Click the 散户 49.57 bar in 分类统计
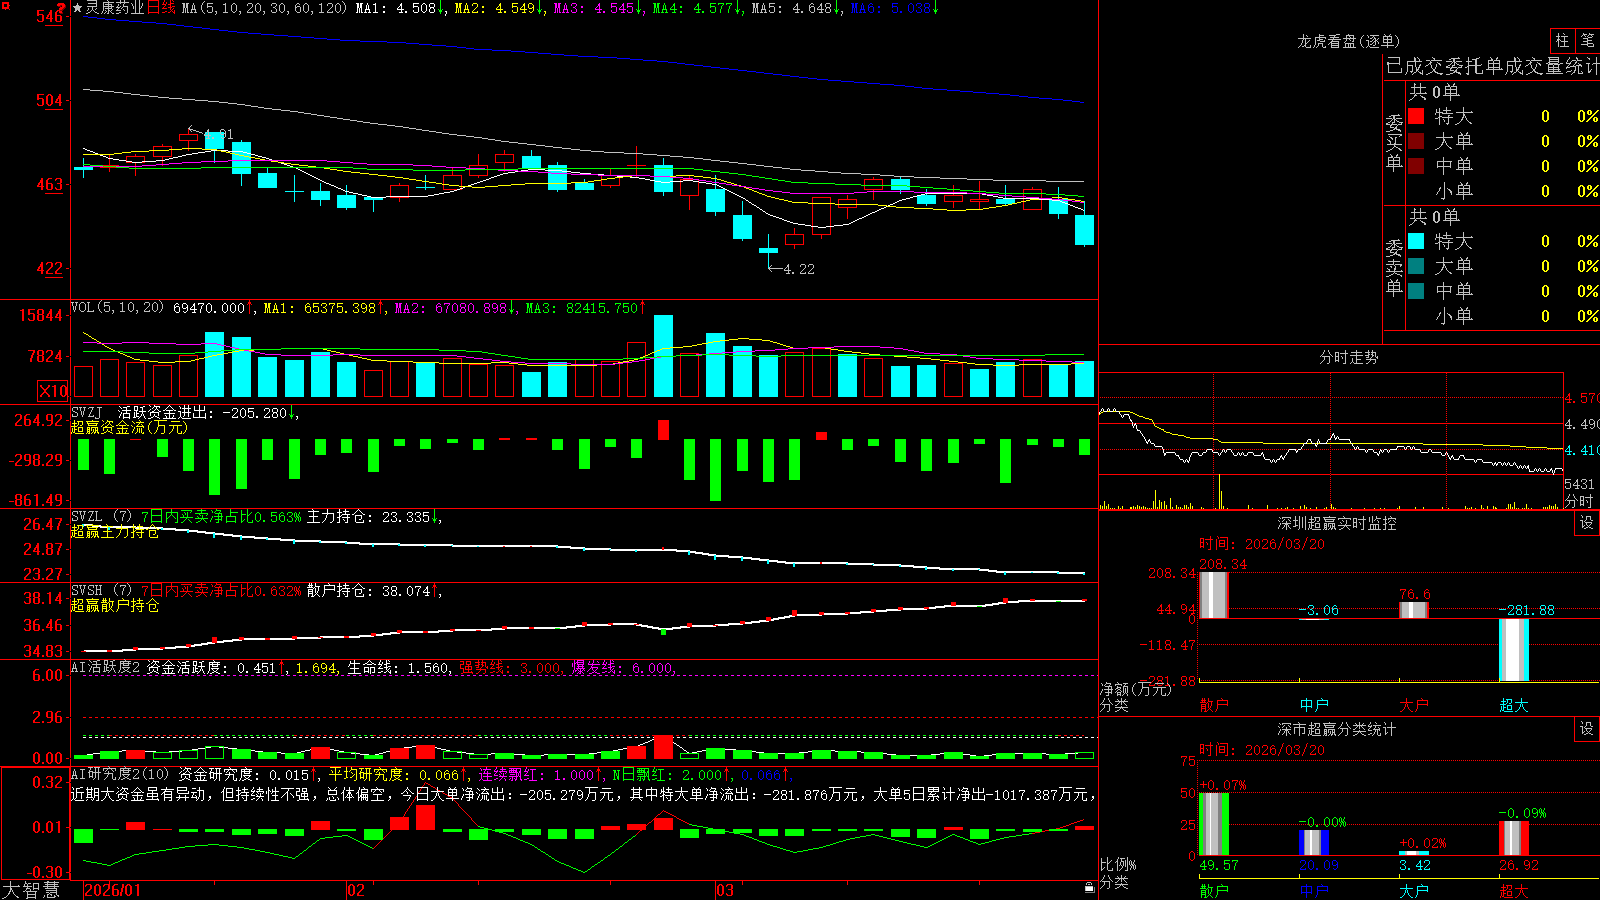Image resolution: width=1600 pixels, height=900 pixels. pos(1213,824)
